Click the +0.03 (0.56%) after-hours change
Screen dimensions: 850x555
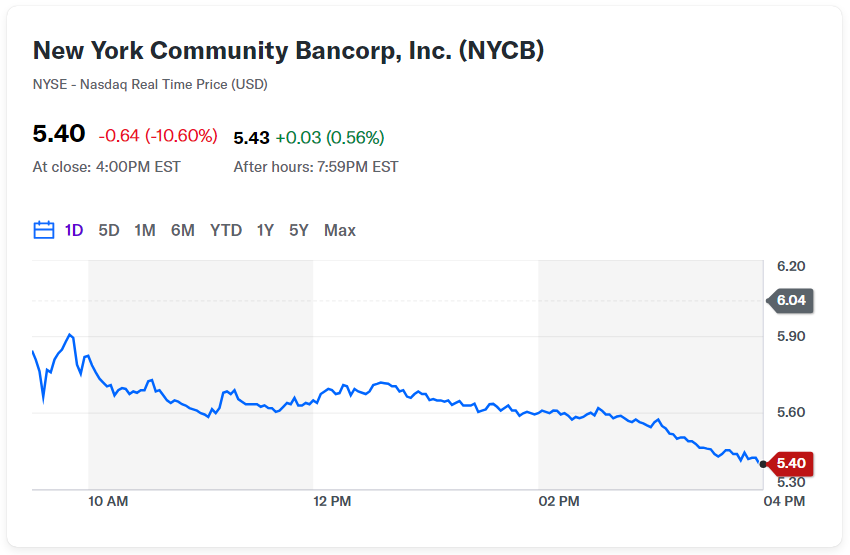point(330,137)
